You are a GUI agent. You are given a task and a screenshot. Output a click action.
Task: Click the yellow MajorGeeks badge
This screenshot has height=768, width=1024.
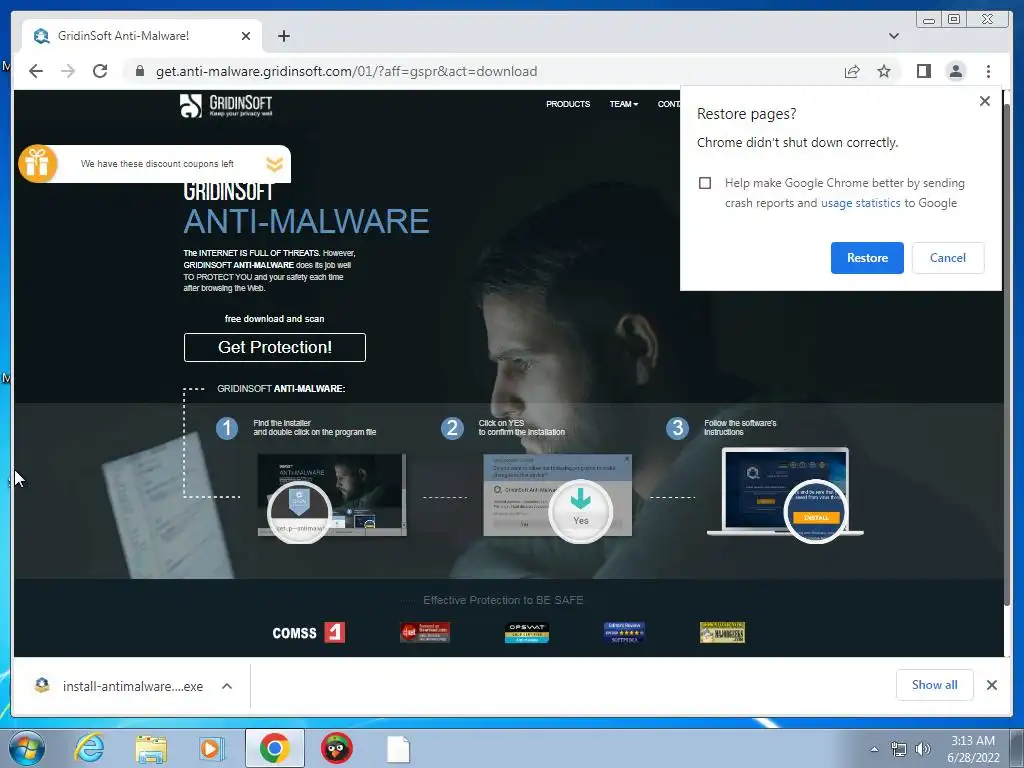[722, 632]
